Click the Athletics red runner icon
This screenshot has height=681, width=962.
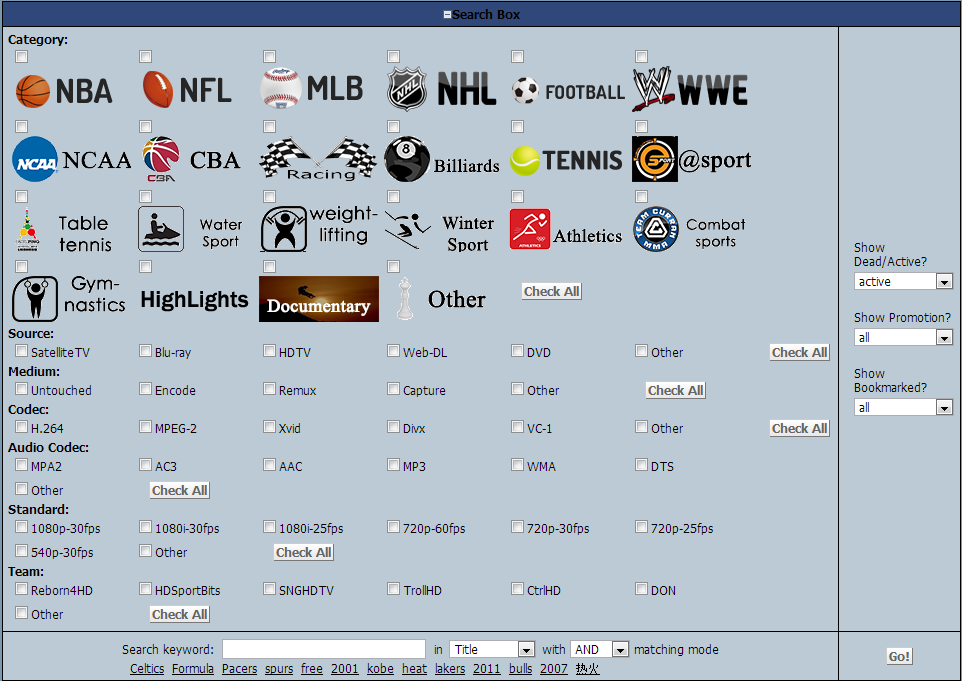tap(566, 229)
